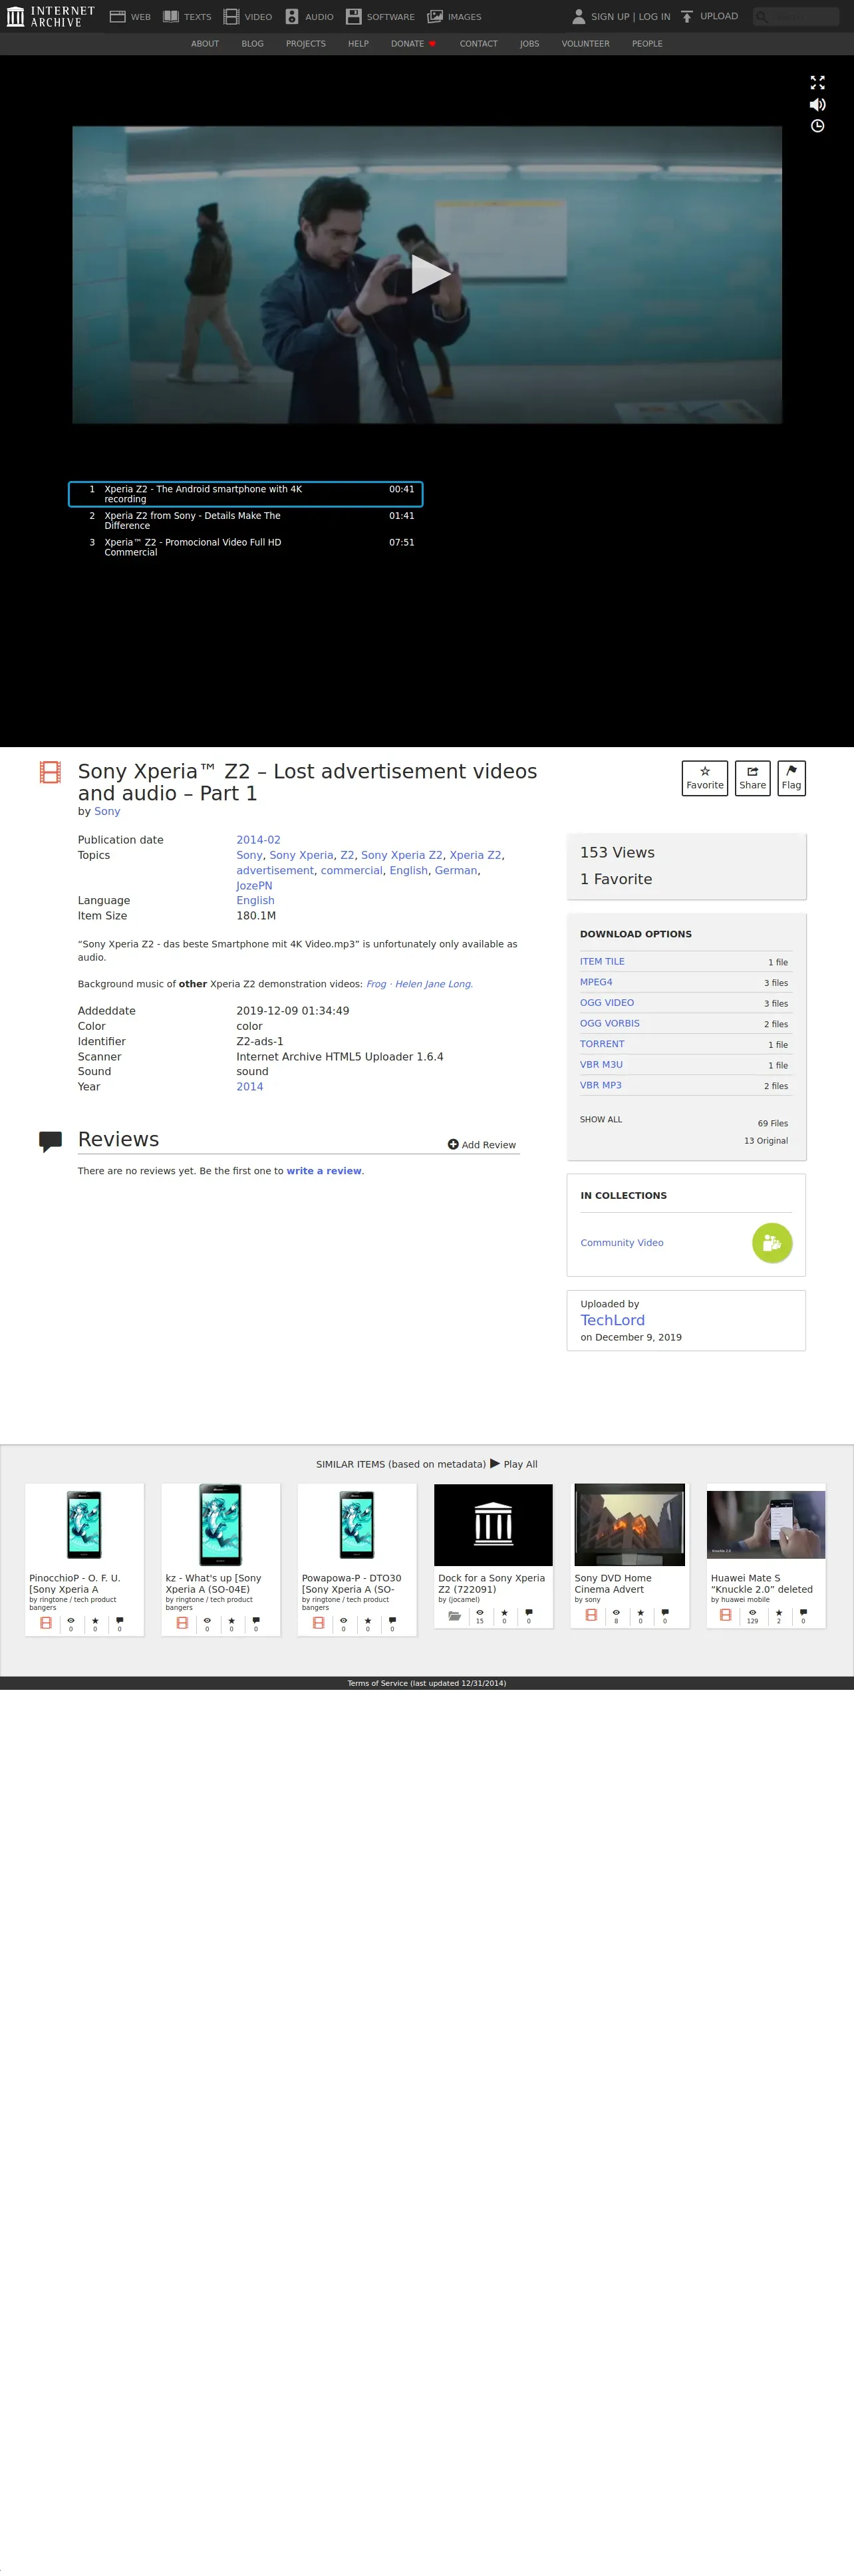854x2576 pixels.
Task: Click the 13 Original files link
Action: tap(765, 1141)
